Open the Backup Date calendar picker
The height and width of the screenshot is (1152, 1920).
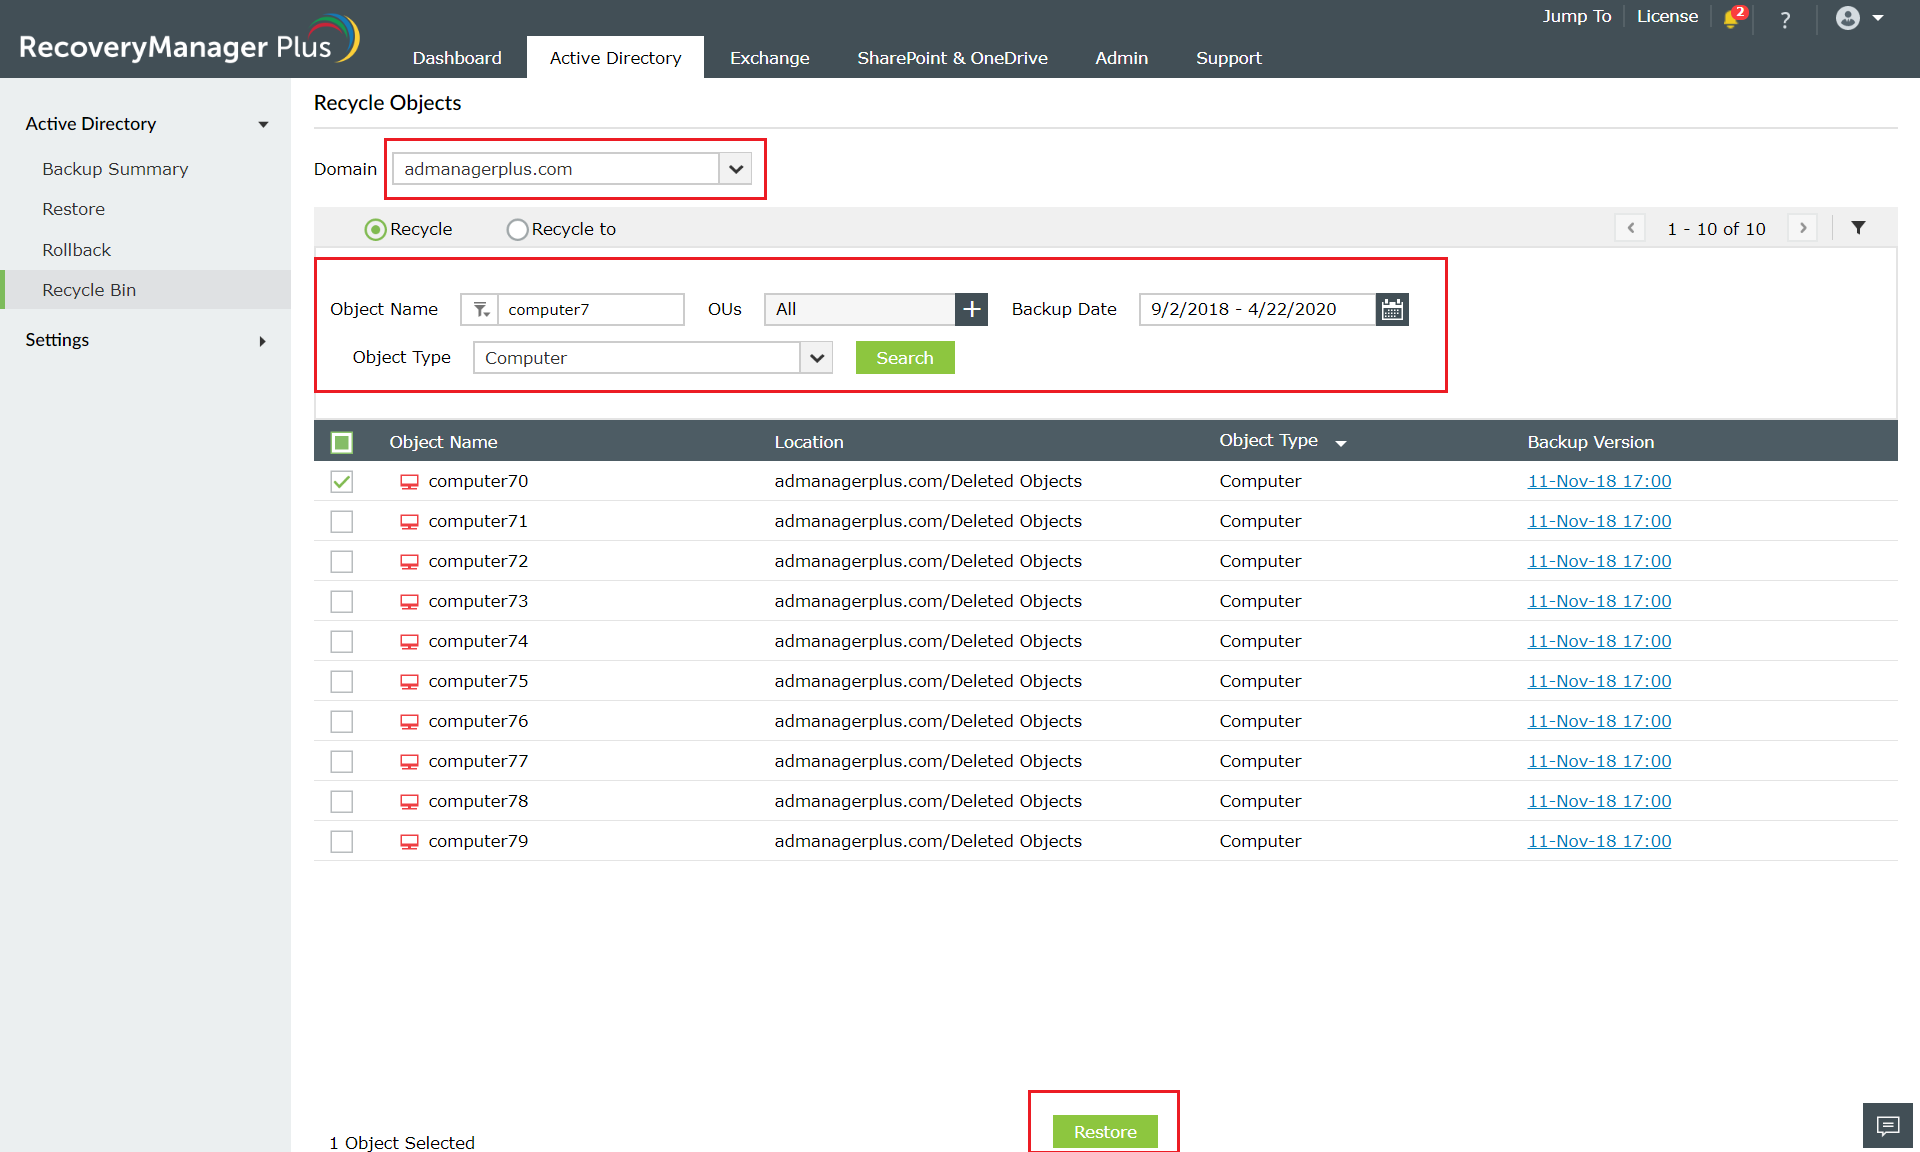(x=1392, y=309)
